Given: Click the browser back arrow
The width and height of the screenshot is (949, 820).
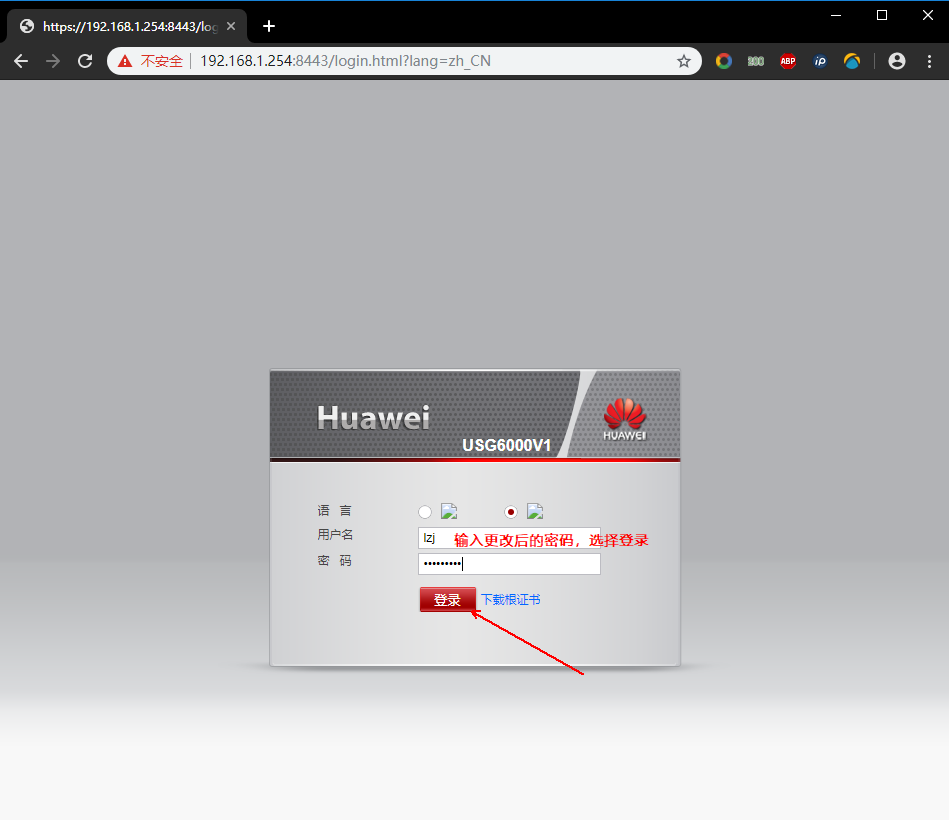Looking at the screenshot, I should click(x=21, y=61).
